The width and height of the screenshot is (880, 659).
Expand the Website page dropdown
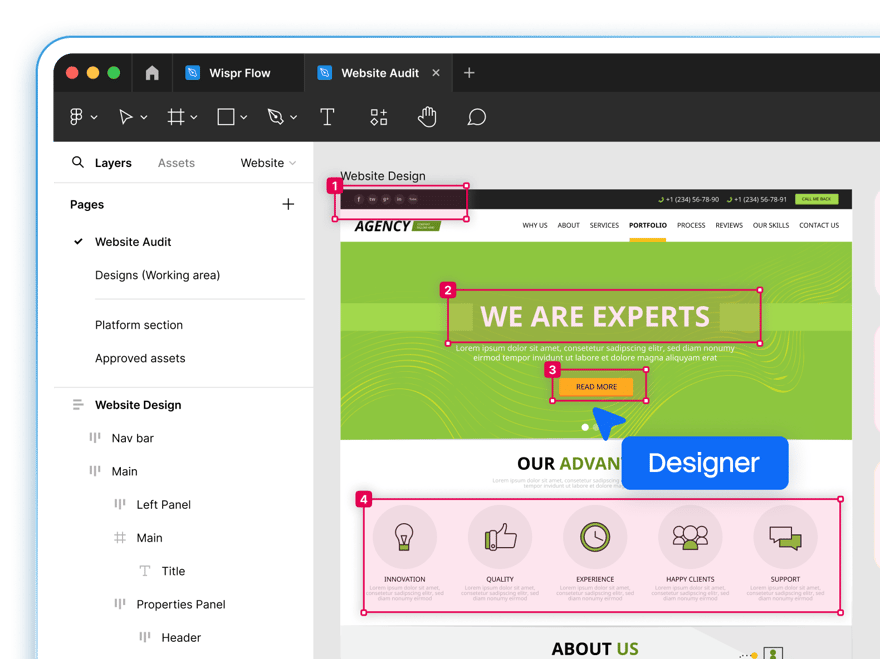click(x=268, y=163)
